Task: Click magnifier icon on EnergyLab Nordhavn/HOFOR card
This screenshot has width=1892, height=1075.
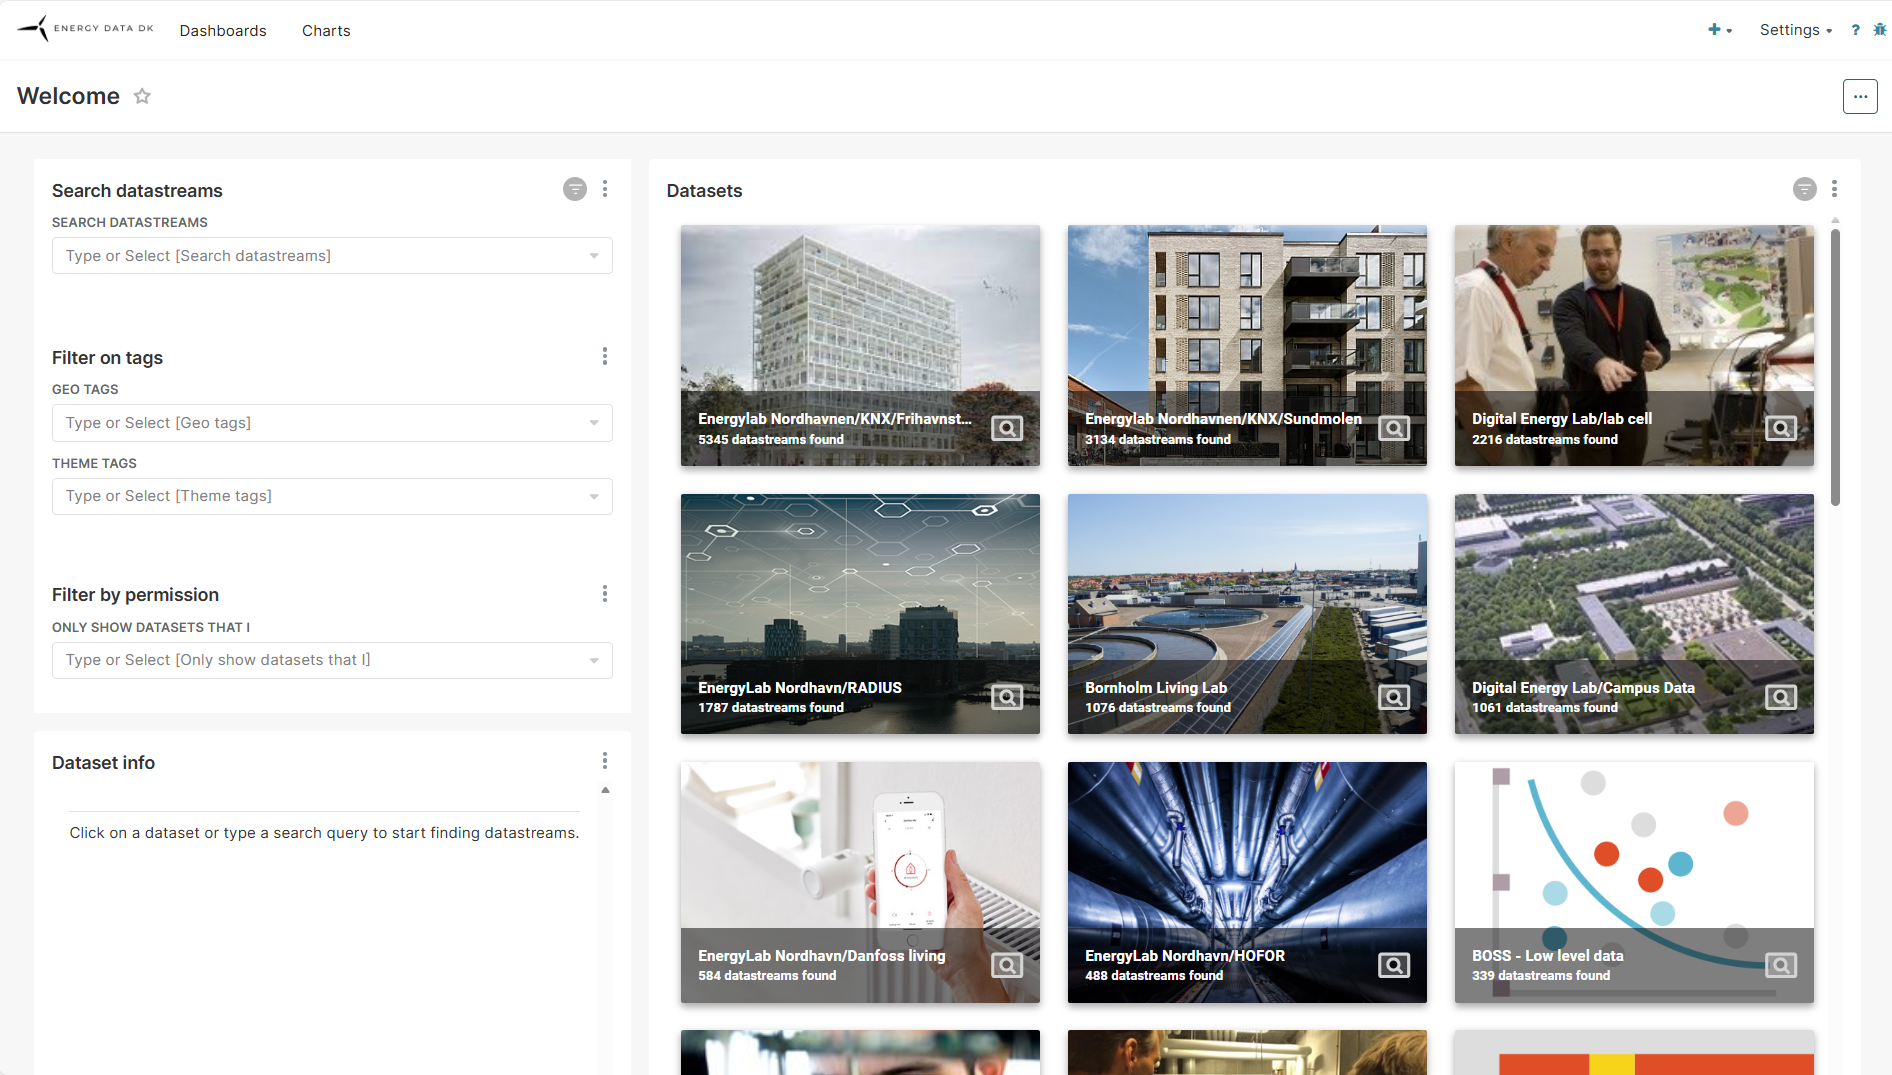Action: (1394, 965)
